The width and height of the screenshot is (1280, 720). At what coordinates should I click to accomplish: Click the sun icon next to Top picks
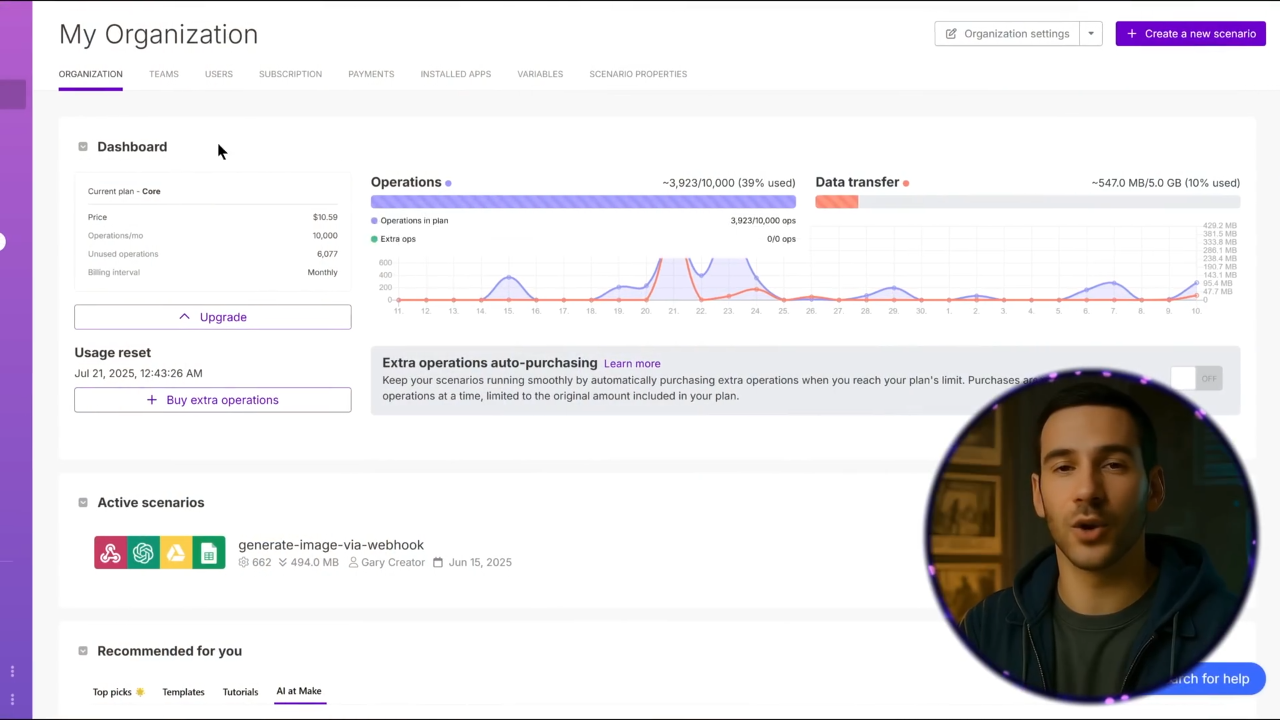(x=140, y=692)
